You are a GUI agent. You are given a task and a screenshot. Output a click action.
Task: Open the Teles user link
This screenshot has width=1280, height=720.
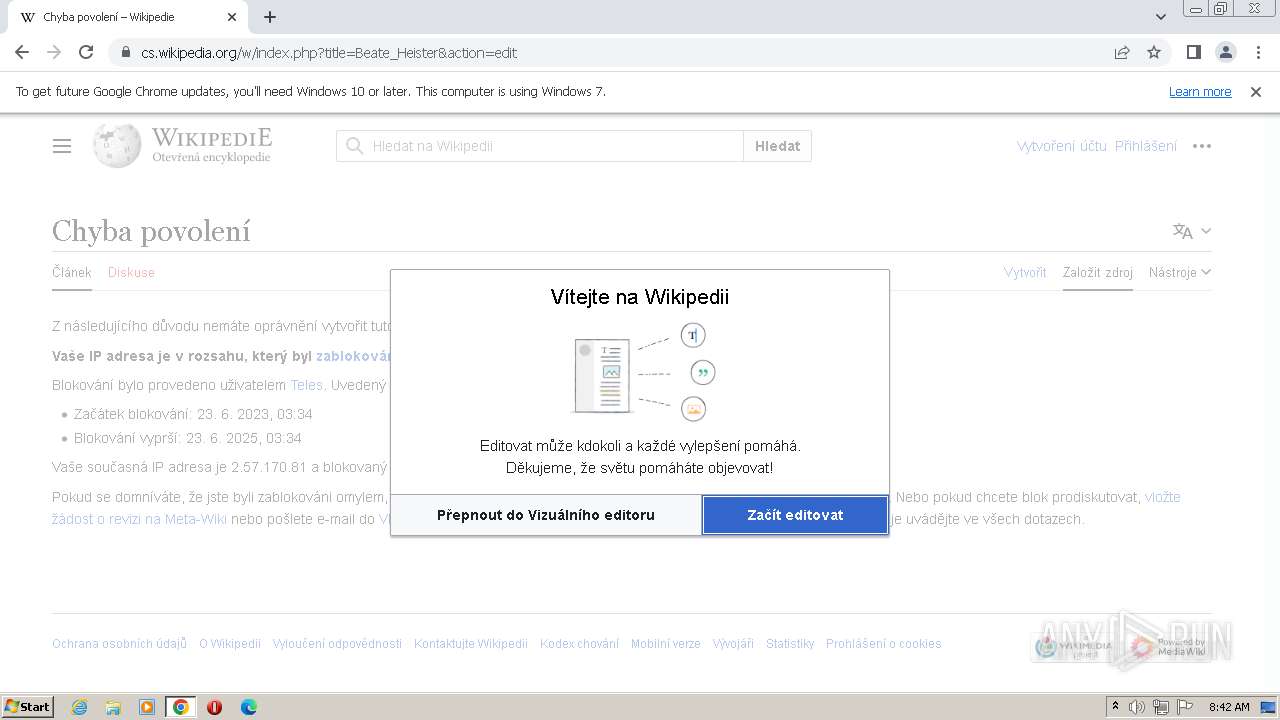(306, 385)
